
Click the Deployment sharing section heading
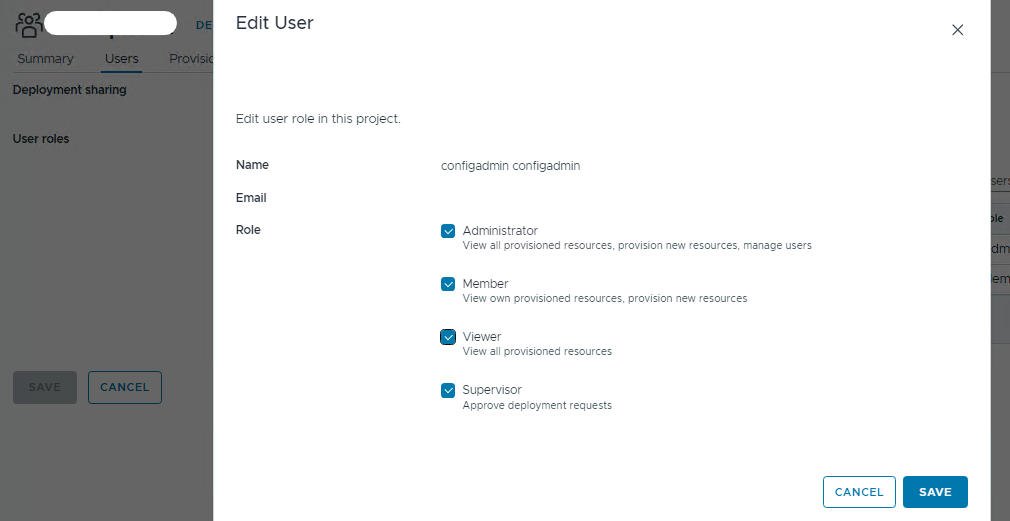pyautogui.click(x=69, y=90)
